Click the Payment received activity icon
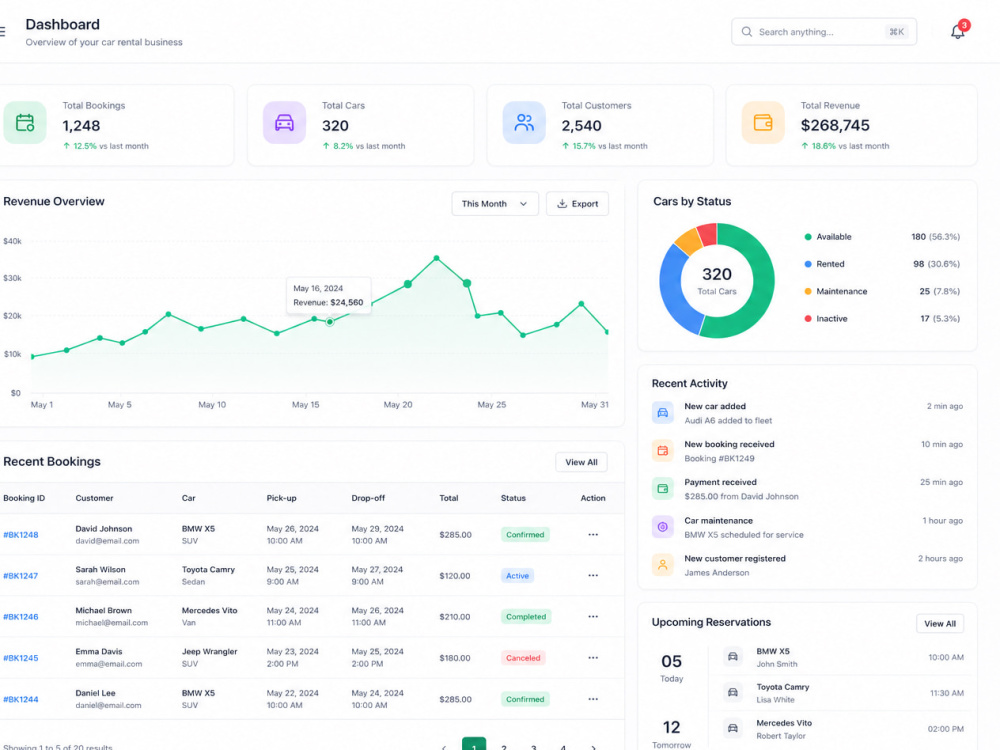 [663, 489]
